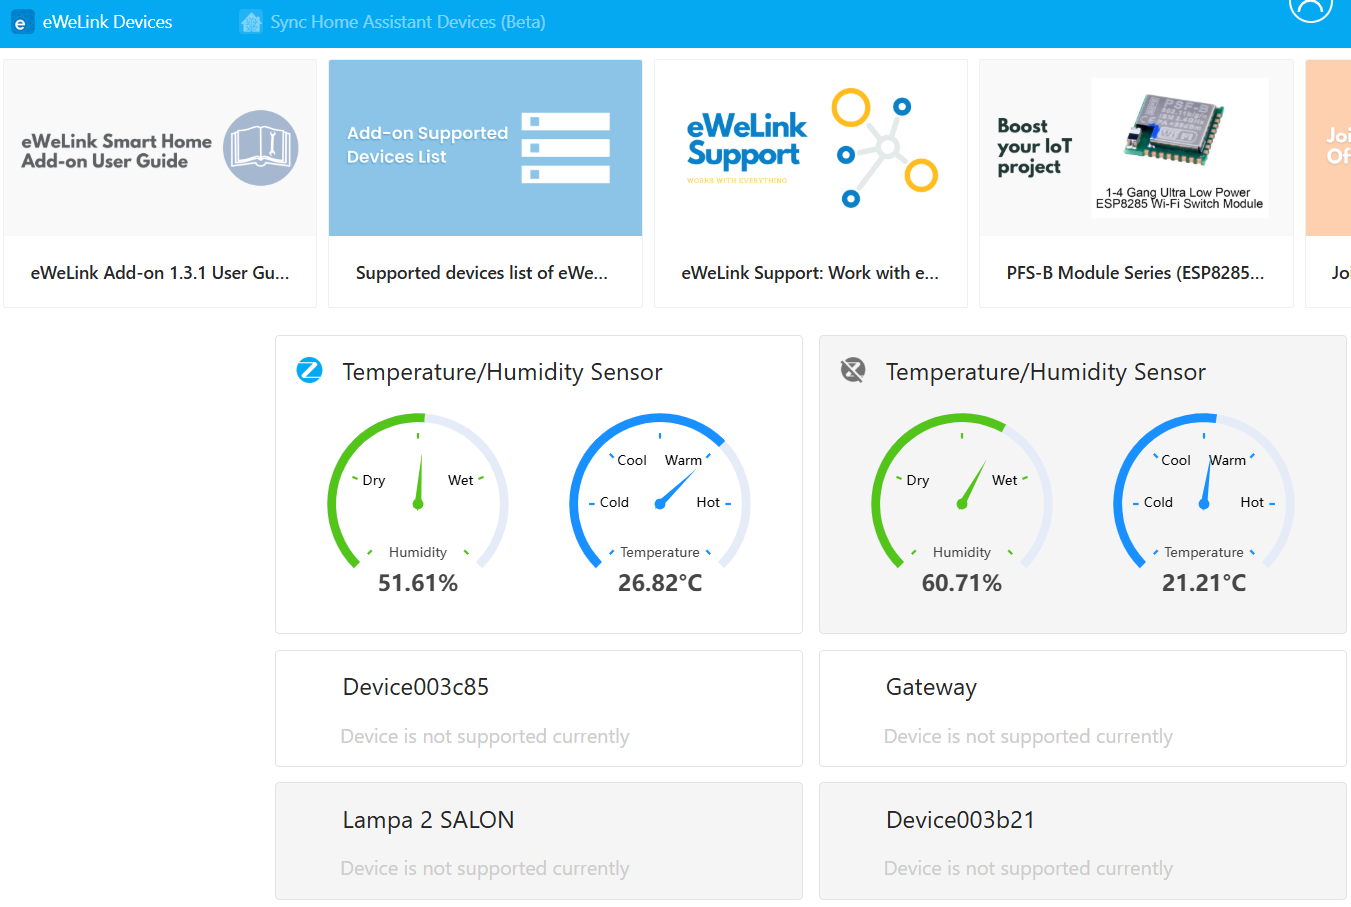Click "Temperature" label above the 21.21°C reading
The height and width of the screenshot is (907, 1351).
tap(1204, 552)
